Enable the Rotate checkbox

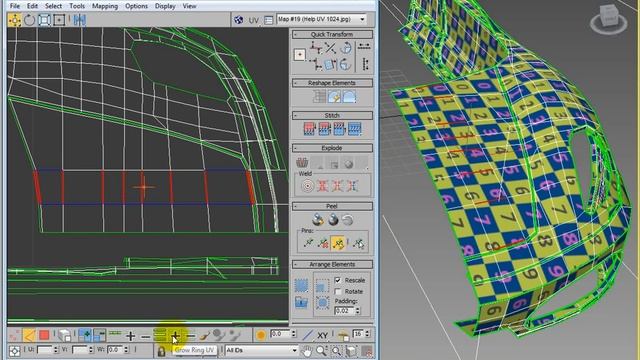coord(338,291)
